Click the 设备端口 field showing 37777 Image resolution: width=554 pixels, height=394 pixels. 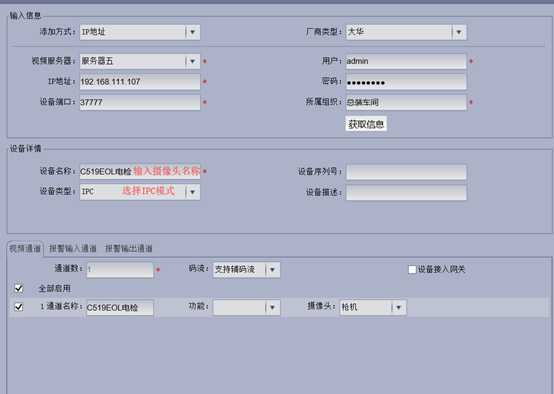[140, 102]
